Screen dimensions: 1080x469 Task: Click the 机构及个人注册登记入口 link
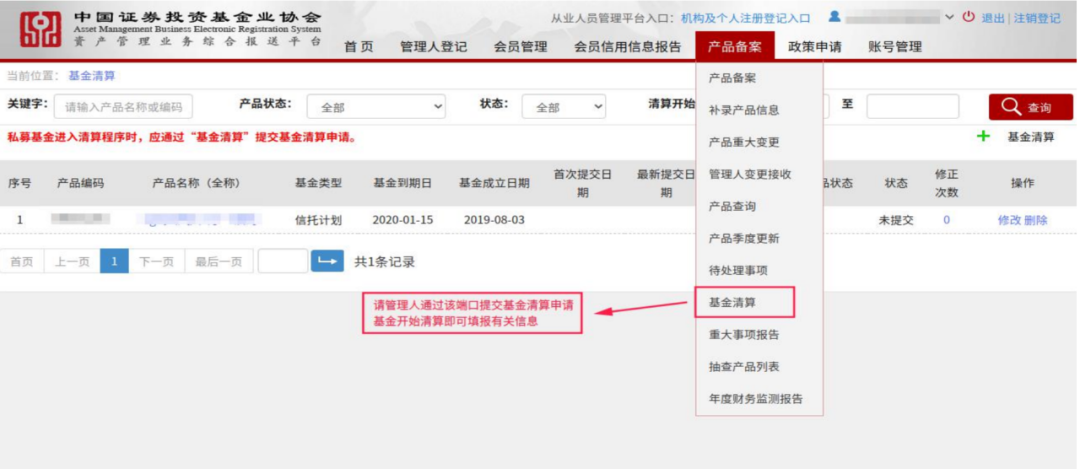[745, 19]
